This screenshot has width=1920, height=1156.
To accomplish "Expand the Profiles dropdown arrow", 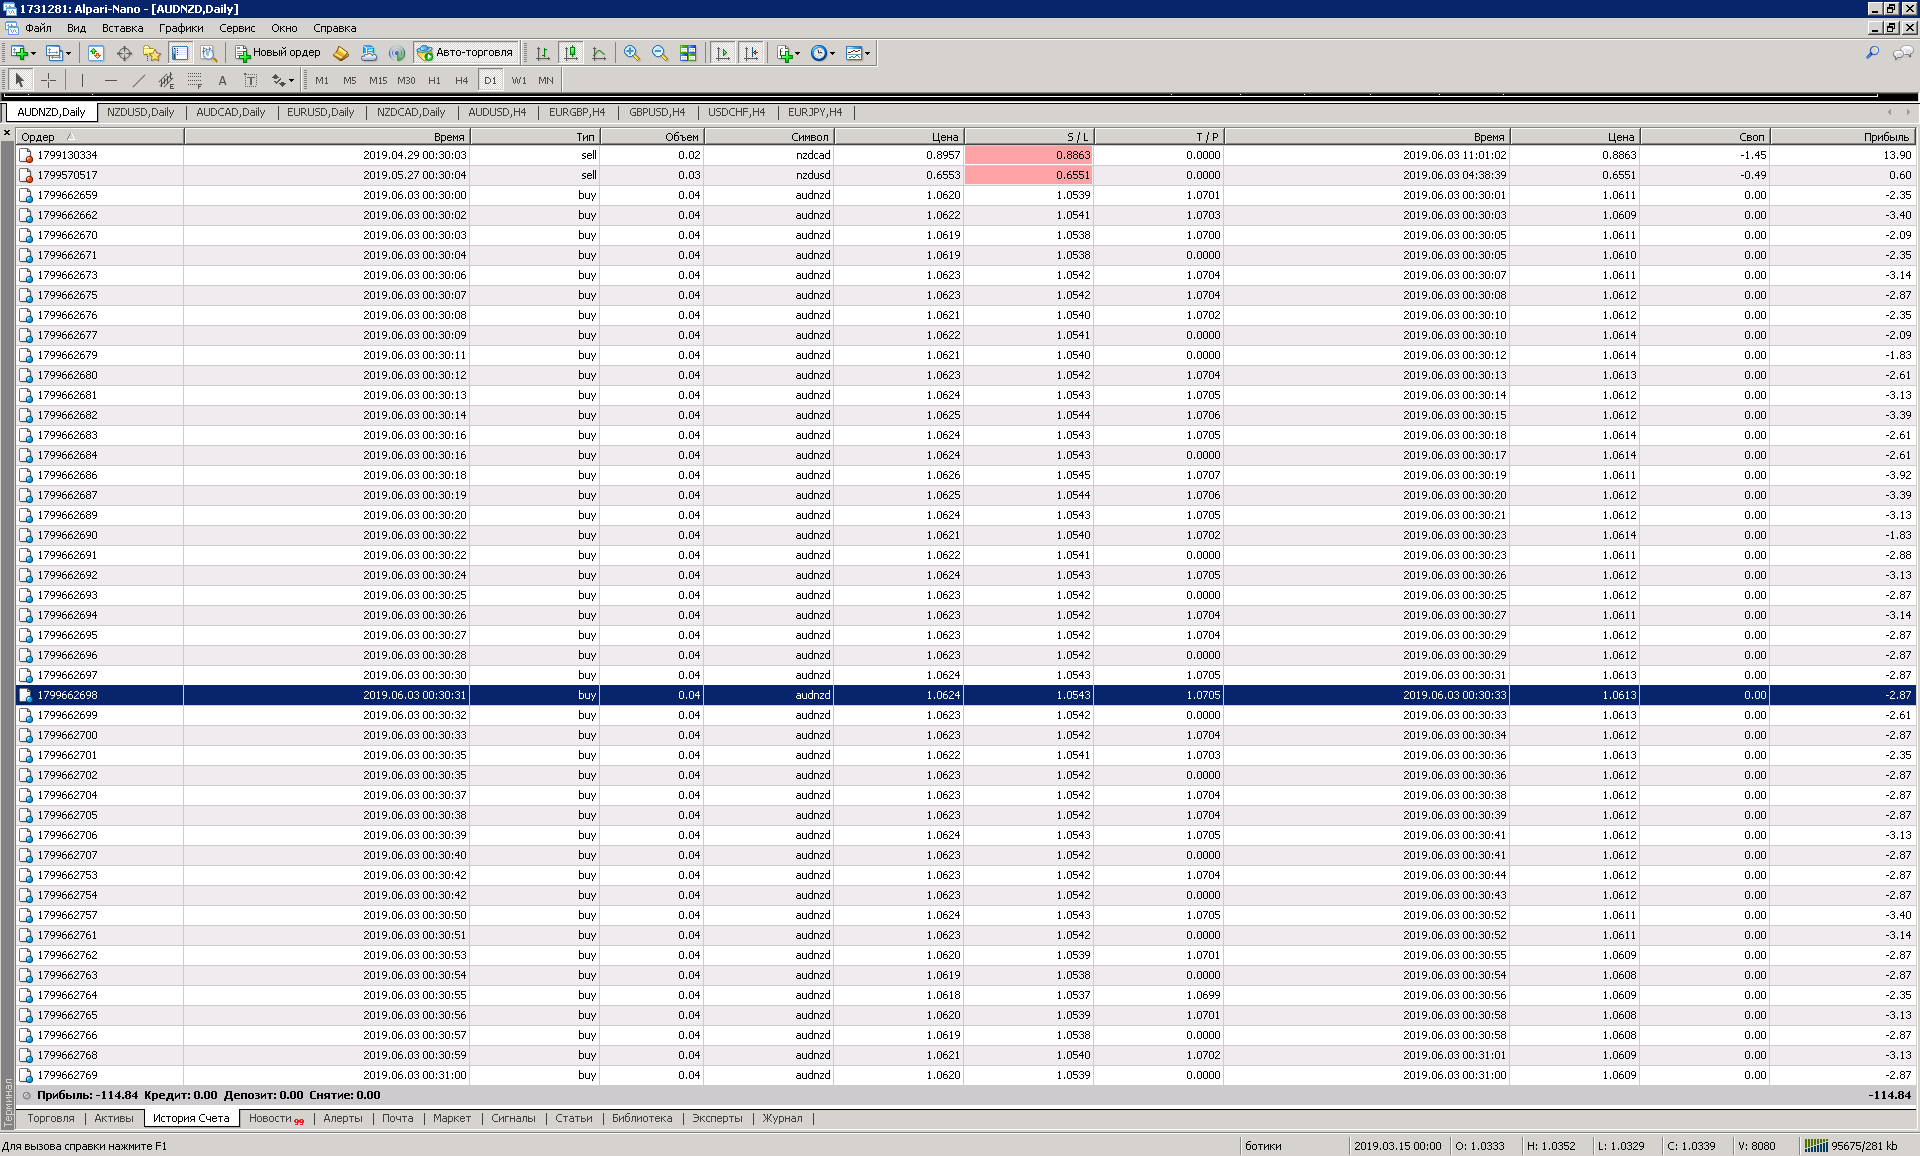I will click(x=68, y=53).
